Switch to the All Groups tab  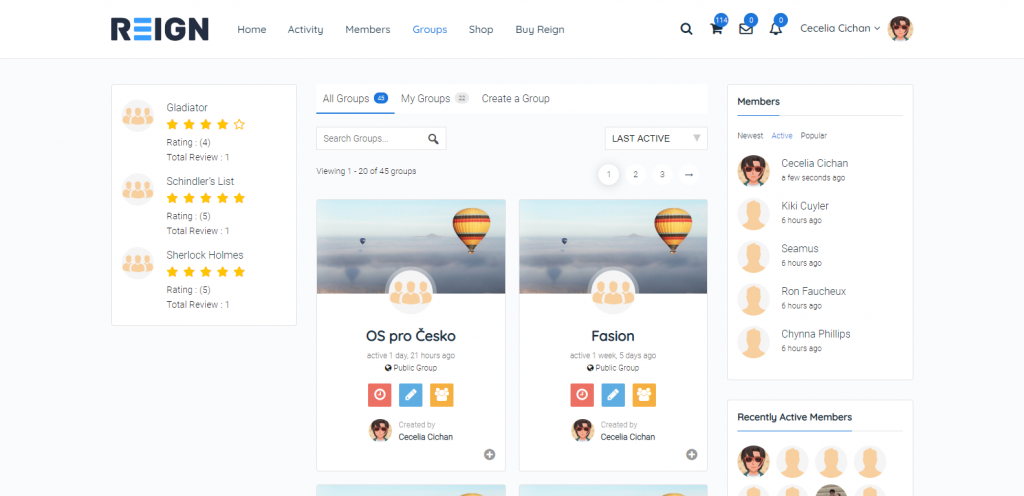355,99
